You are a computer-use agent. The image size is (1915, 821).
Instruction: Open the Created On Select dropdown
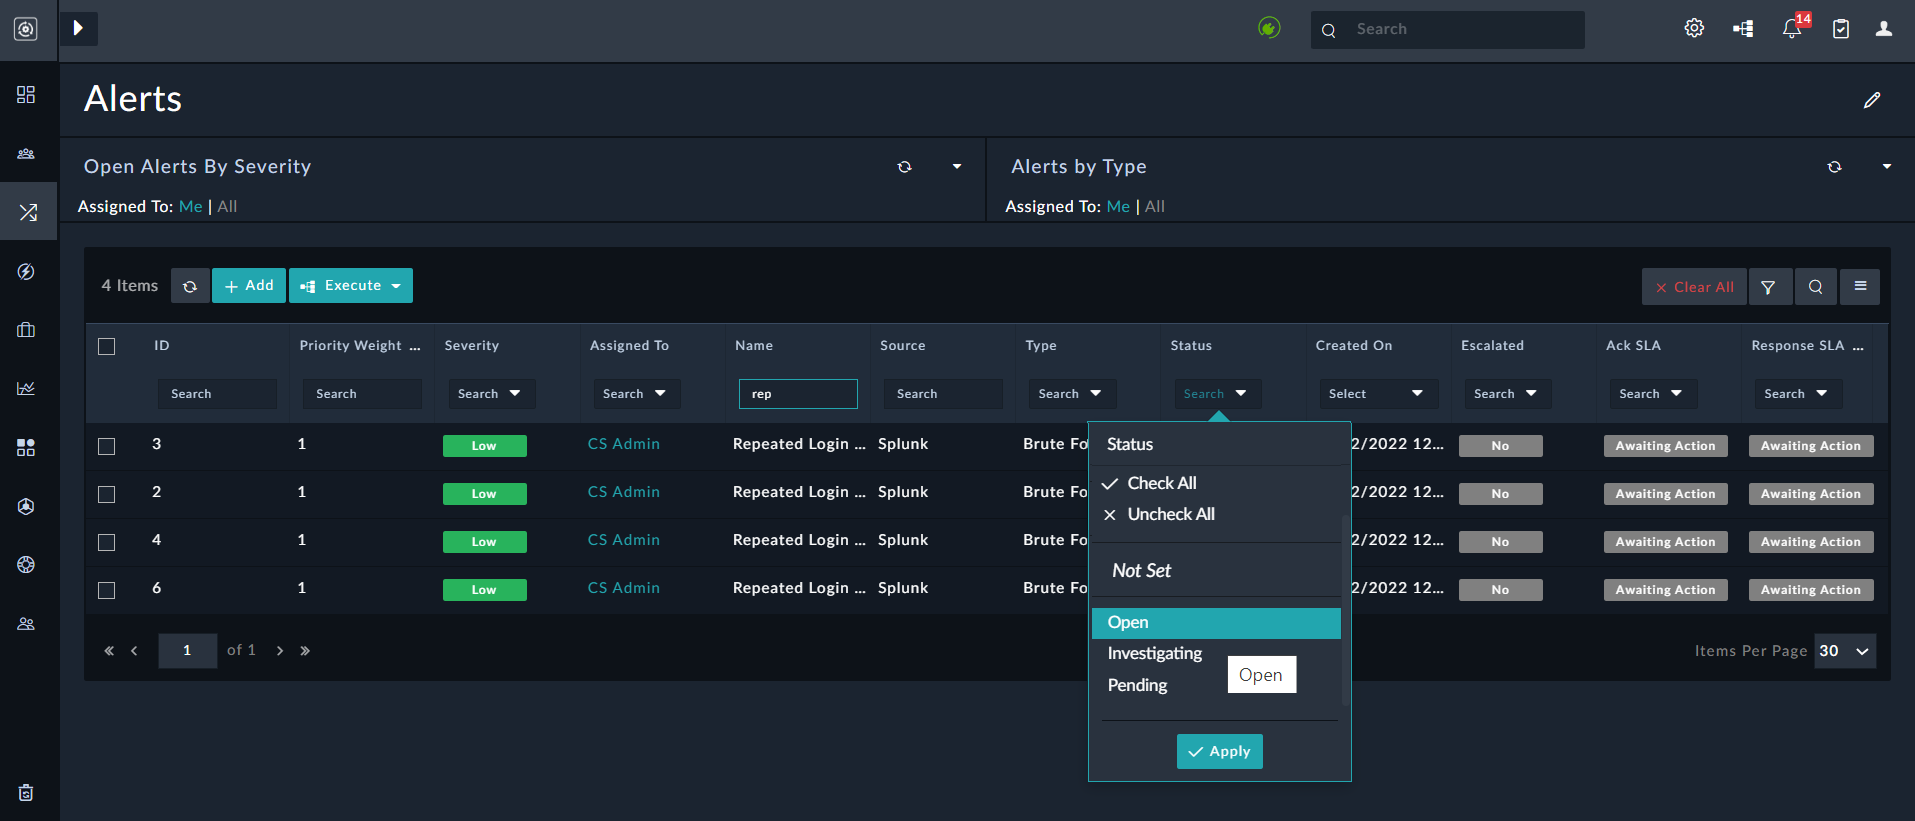1377,394
